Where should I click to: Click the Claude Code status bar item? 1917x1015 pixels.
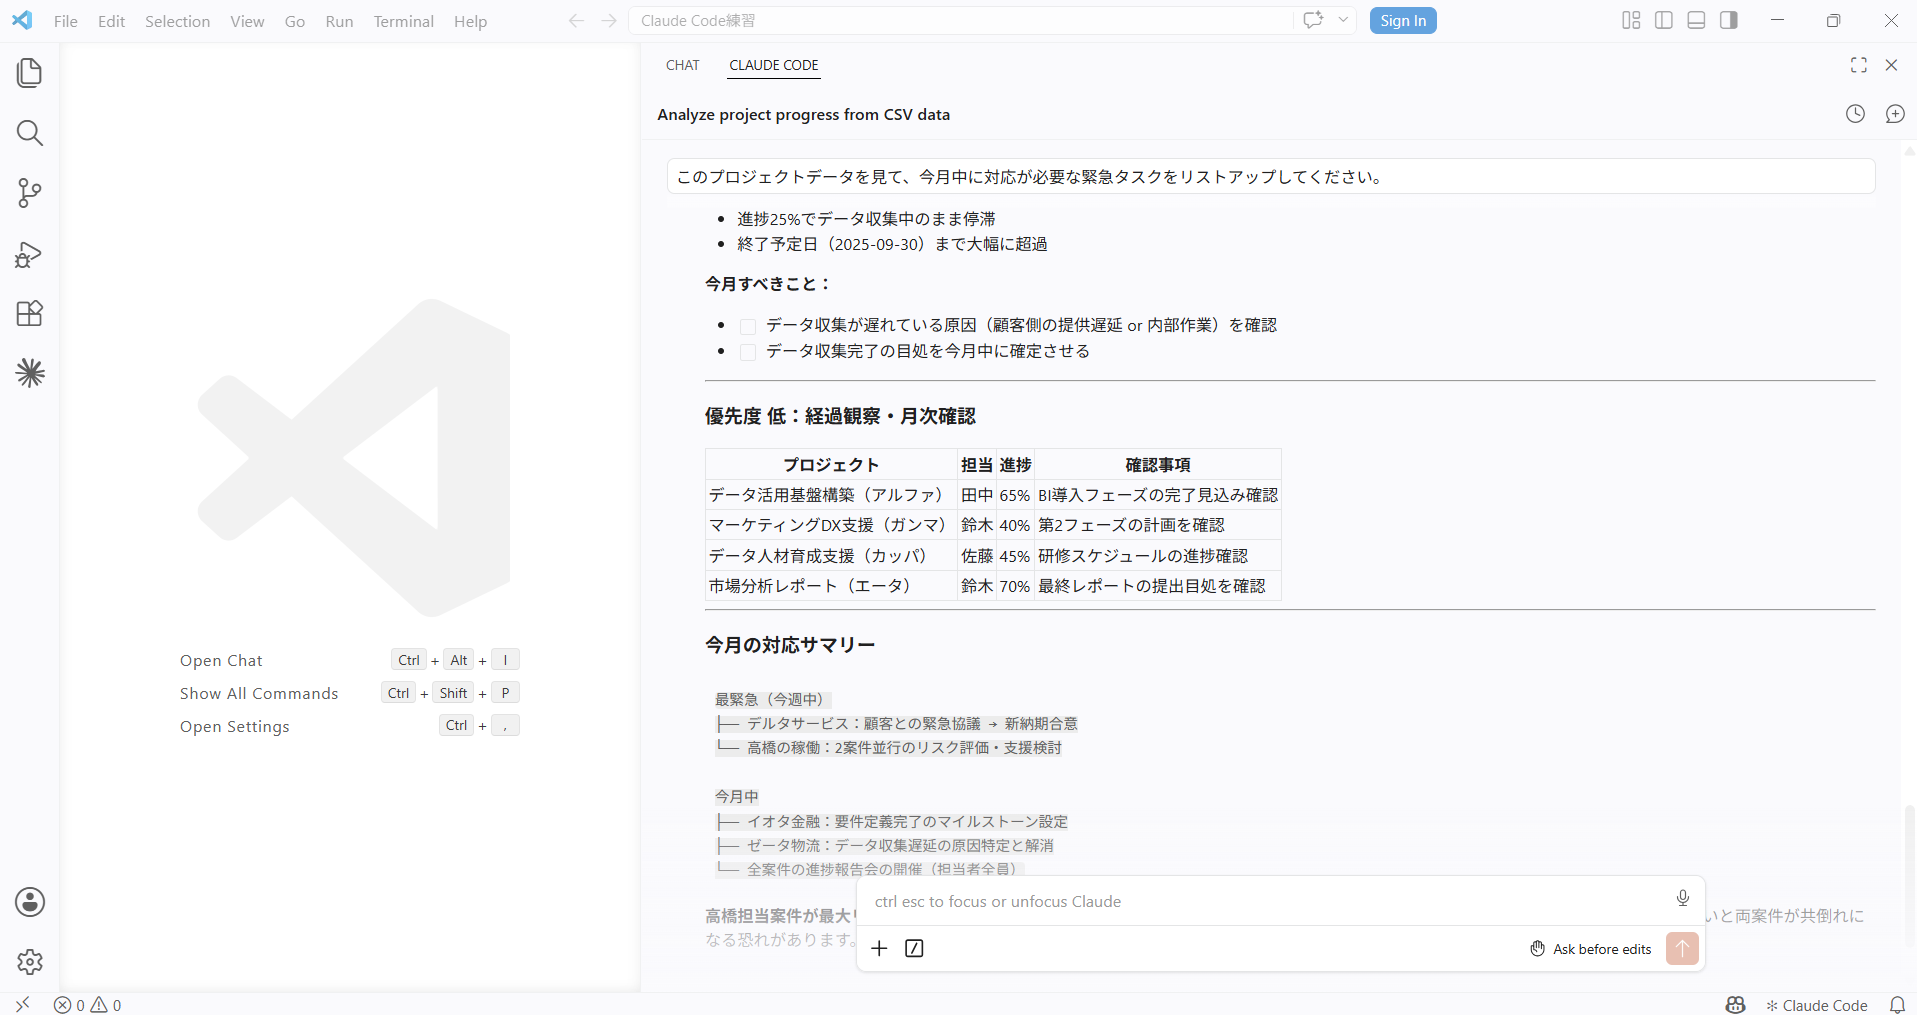tap(1816, 1005)
